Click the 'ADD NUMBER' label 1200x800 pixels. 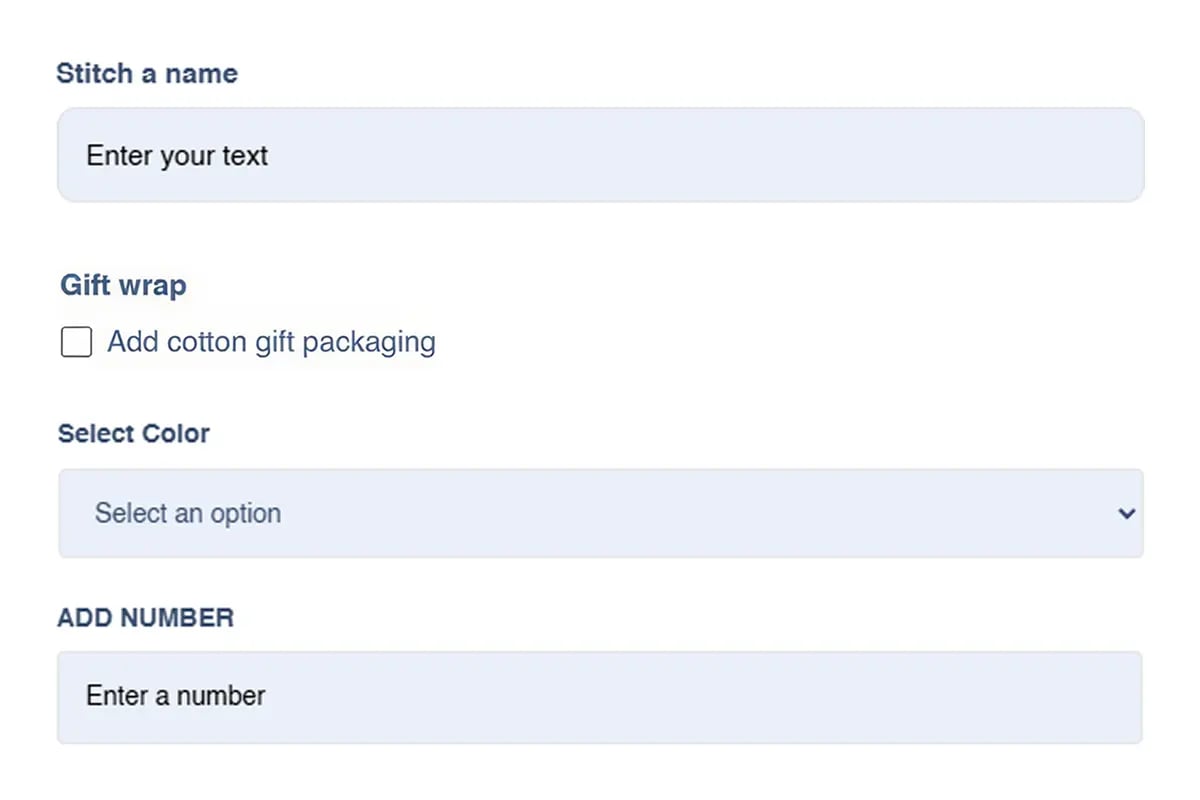coord(145,617)
